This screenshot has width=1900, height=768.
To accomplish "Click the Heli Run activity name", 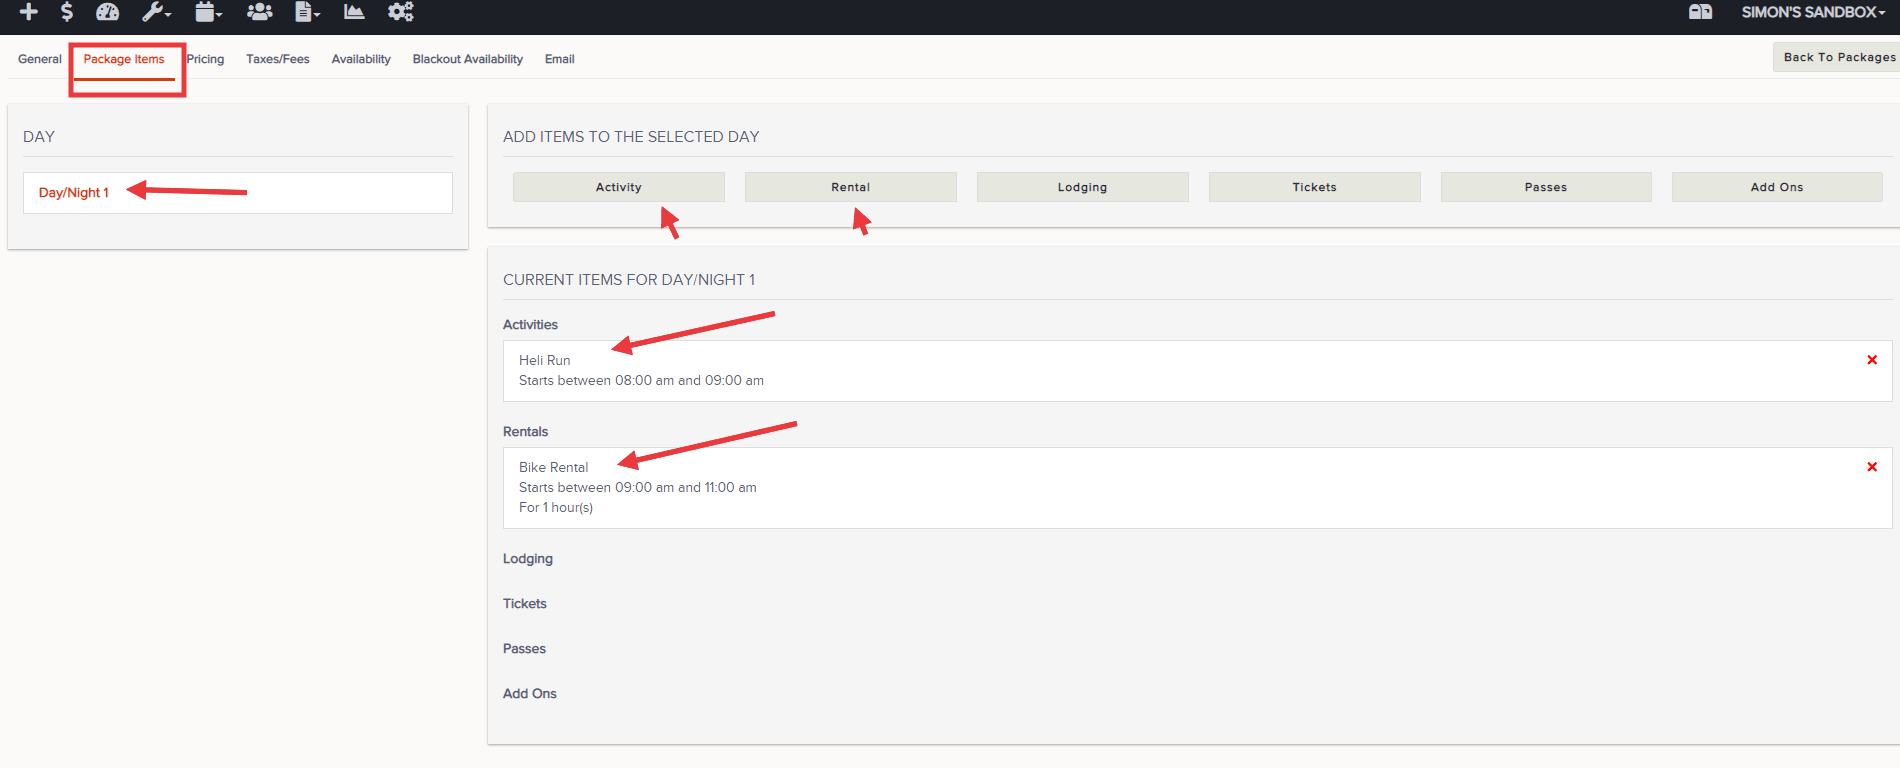I will 545,360.
